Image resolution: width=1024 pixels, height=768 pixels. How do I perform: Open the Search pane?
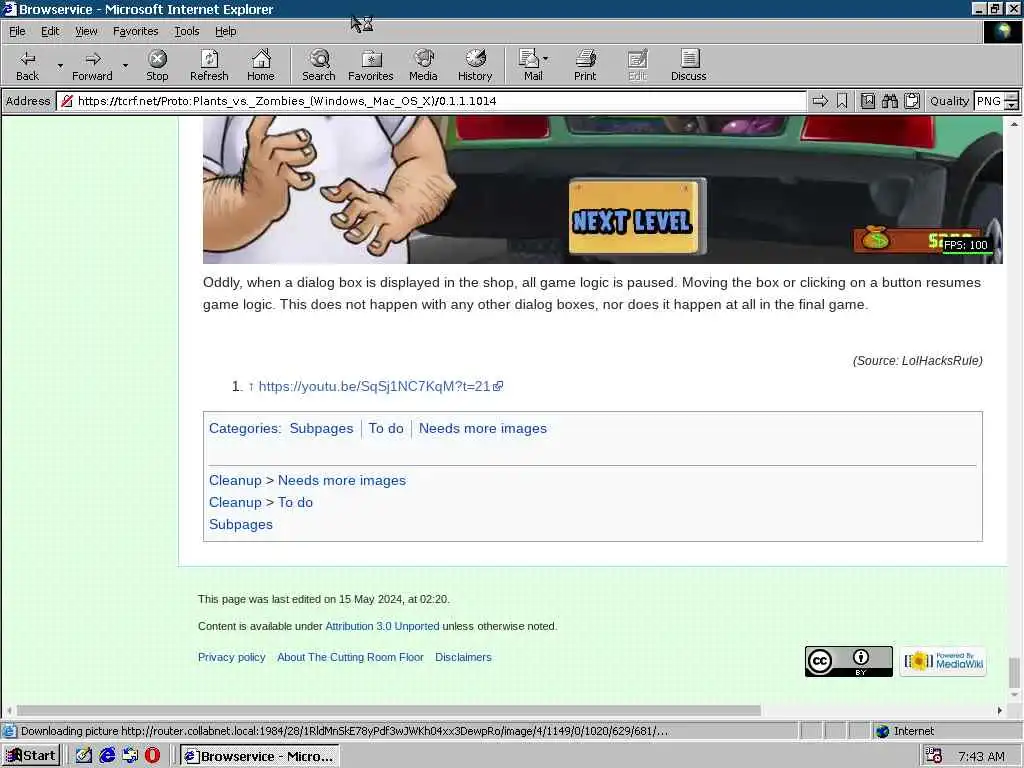tap(319, 65)
